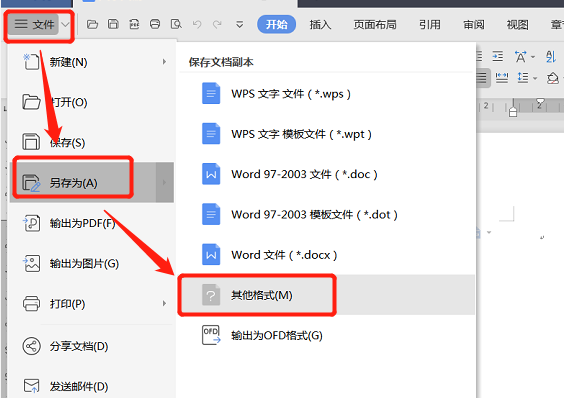
Task: Click the 另存为 save-as pencil icon
Action: pos(31,182)
